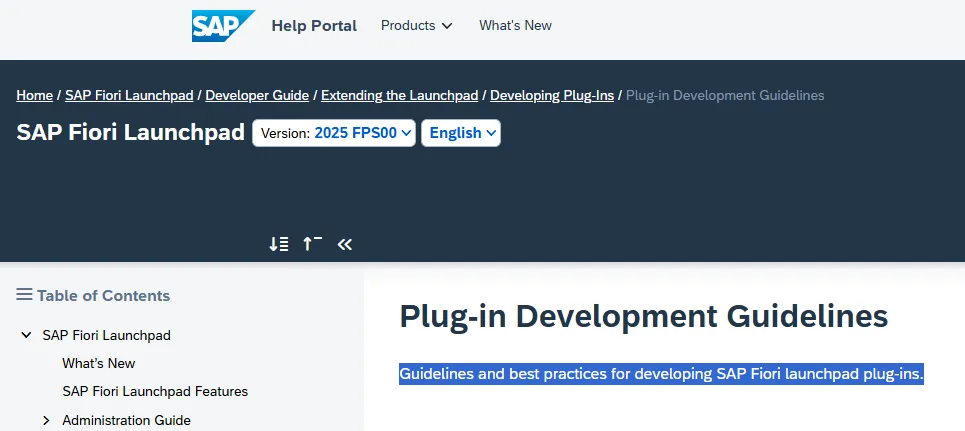The height and width of the screenshot is (431, 965).
Task: Open the SAP Fiori Launchpad breadcrumb link
Action: click(129, 95)
